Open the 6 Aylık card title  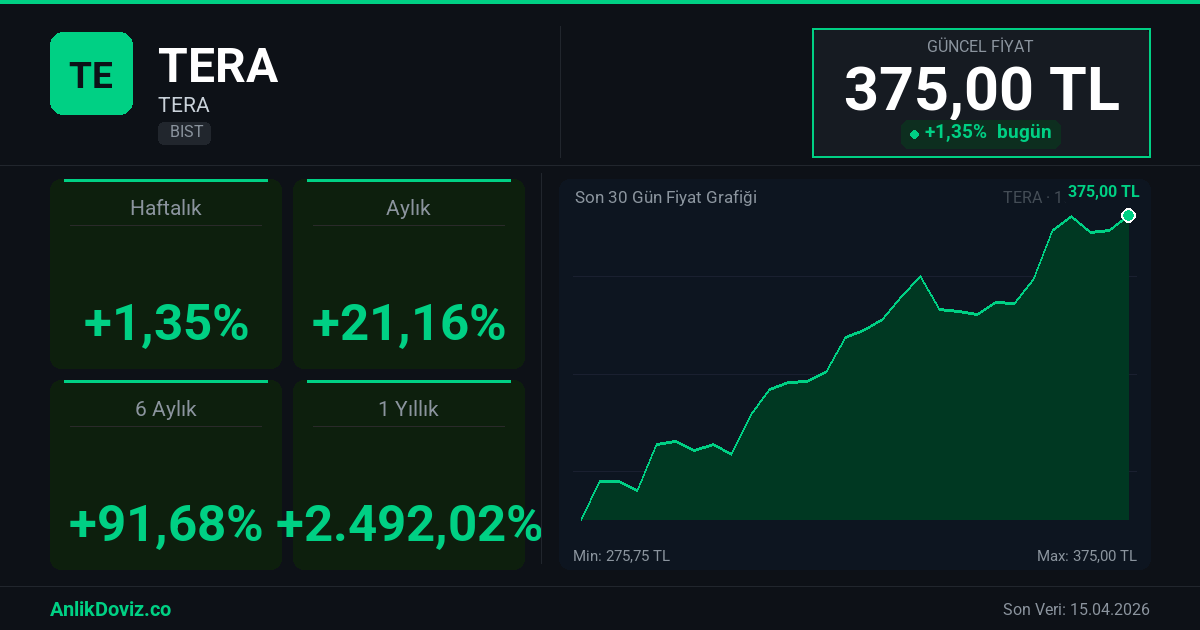(x=166, y=409)
